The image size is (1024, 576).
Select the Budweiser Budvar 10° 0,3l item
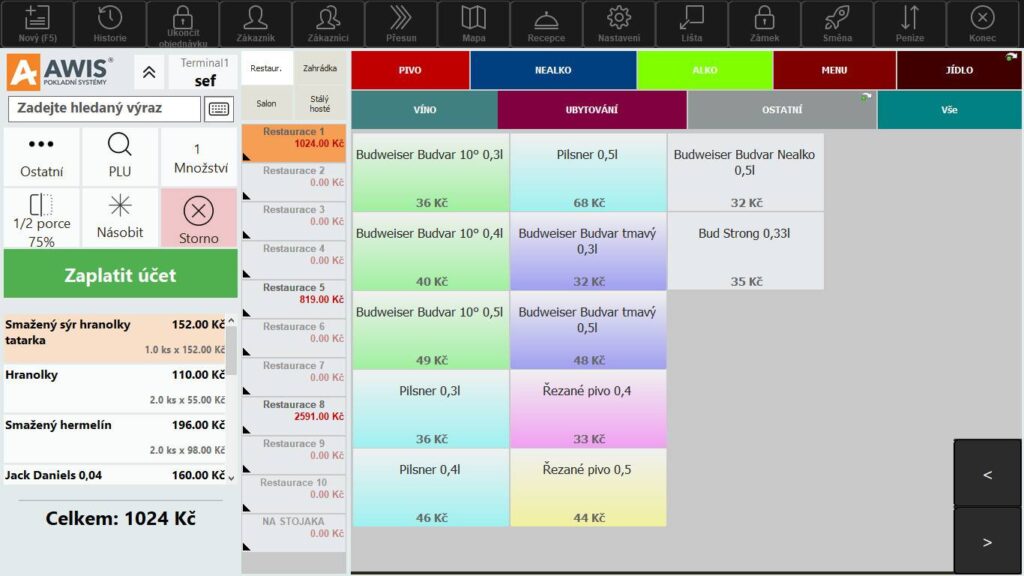coord(430,172)
